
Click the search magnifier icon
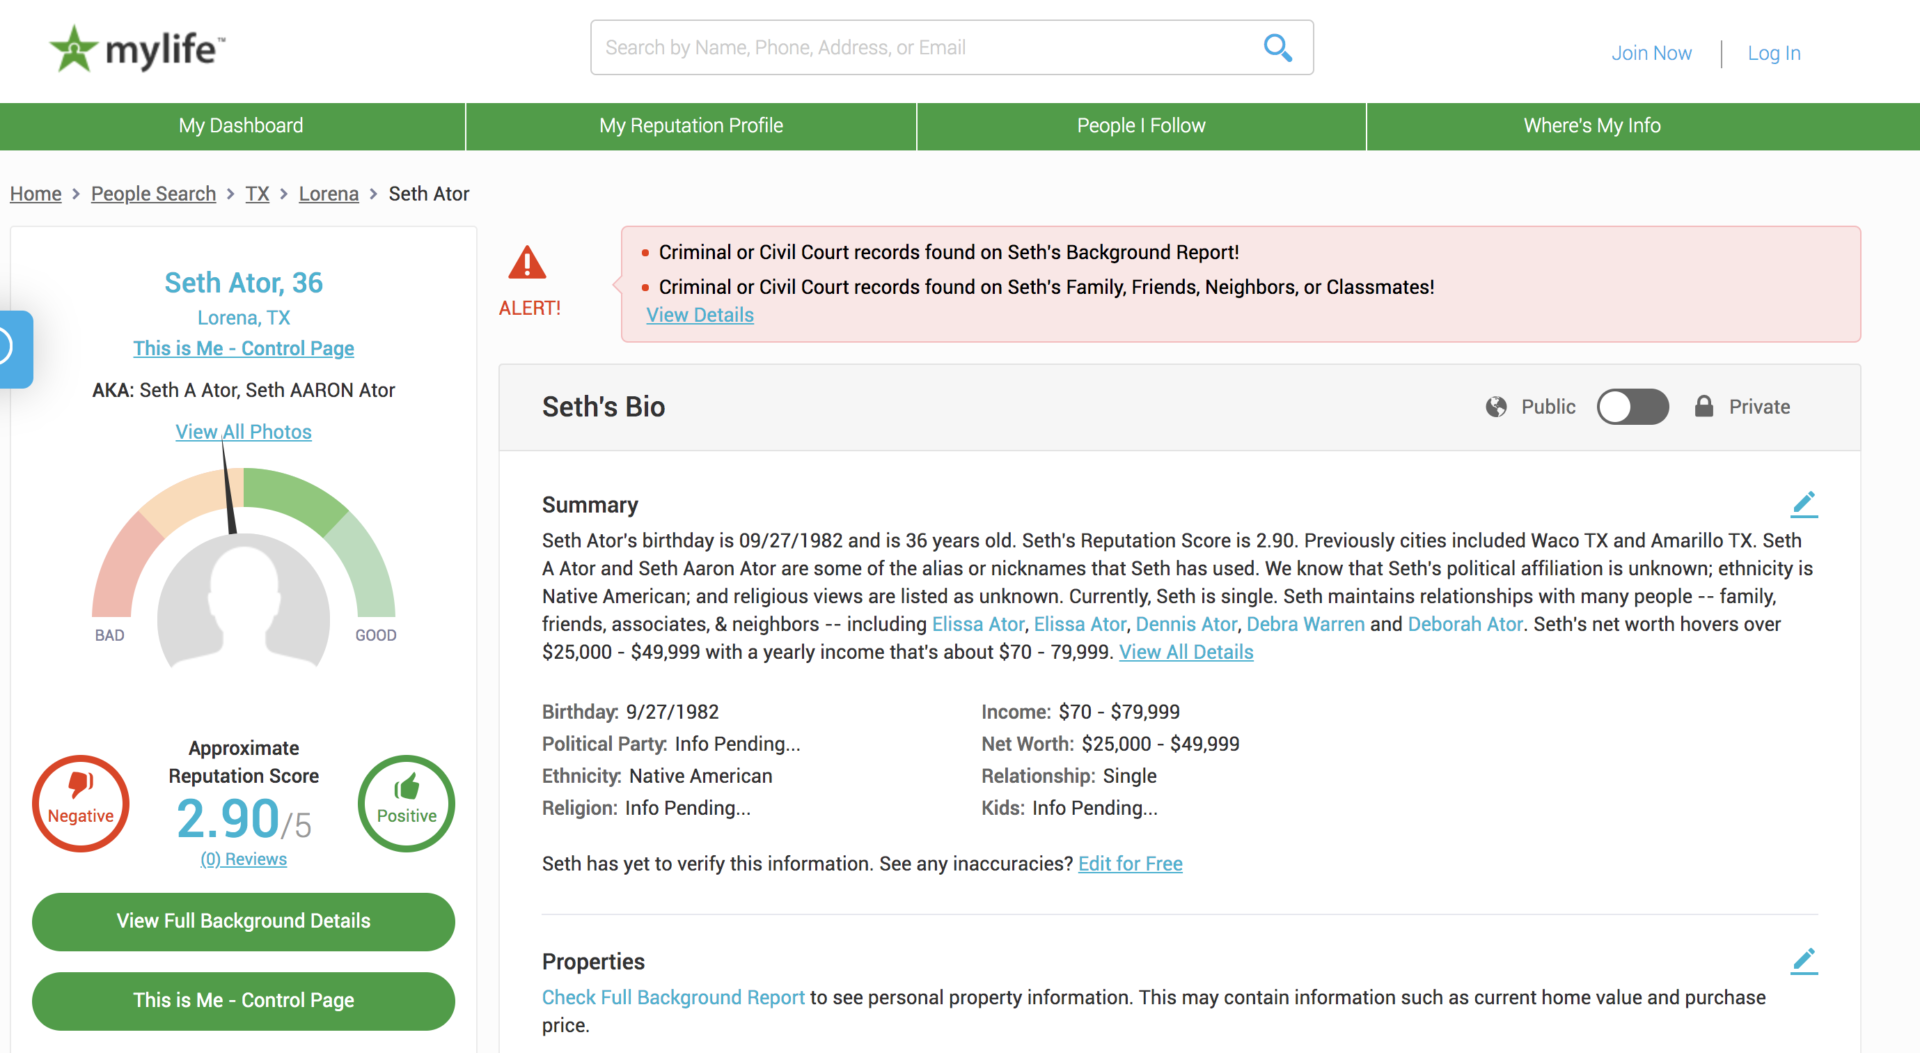[x=1277, y=47]
